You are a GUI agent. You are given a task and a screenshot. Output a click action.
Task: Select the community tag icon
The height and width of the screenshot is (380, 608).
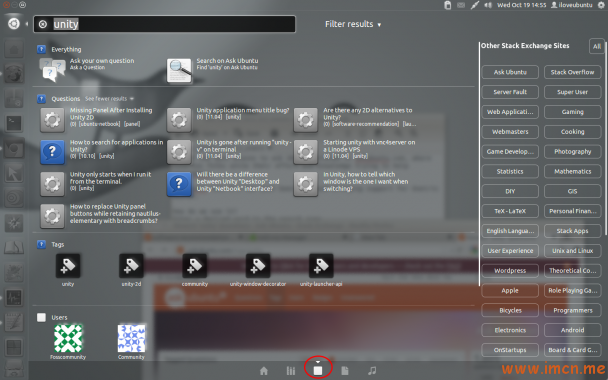[195, 266]
